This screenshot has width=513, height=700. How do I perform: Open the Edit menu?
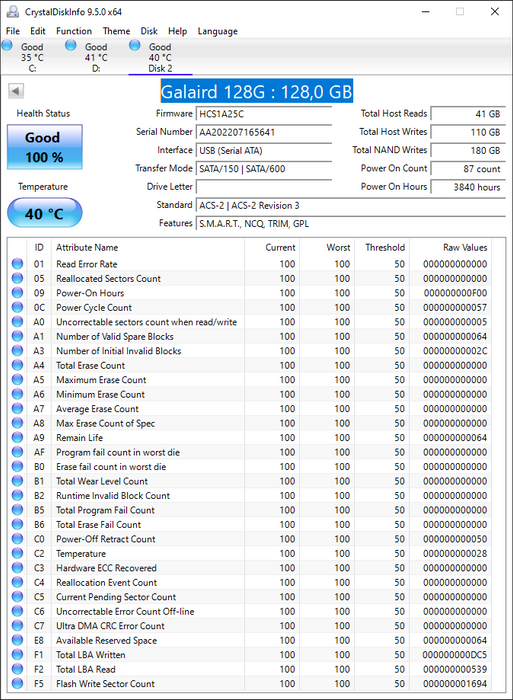tap(38, 31)
